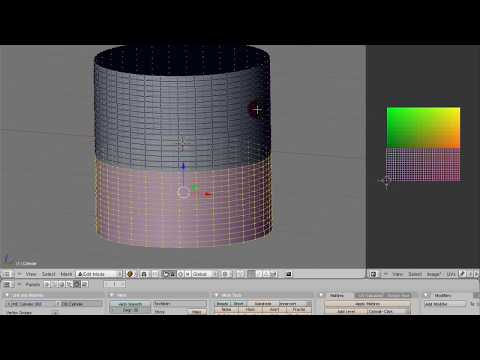
Task: Open the 3D view window type selector
Action: point(7,274)
